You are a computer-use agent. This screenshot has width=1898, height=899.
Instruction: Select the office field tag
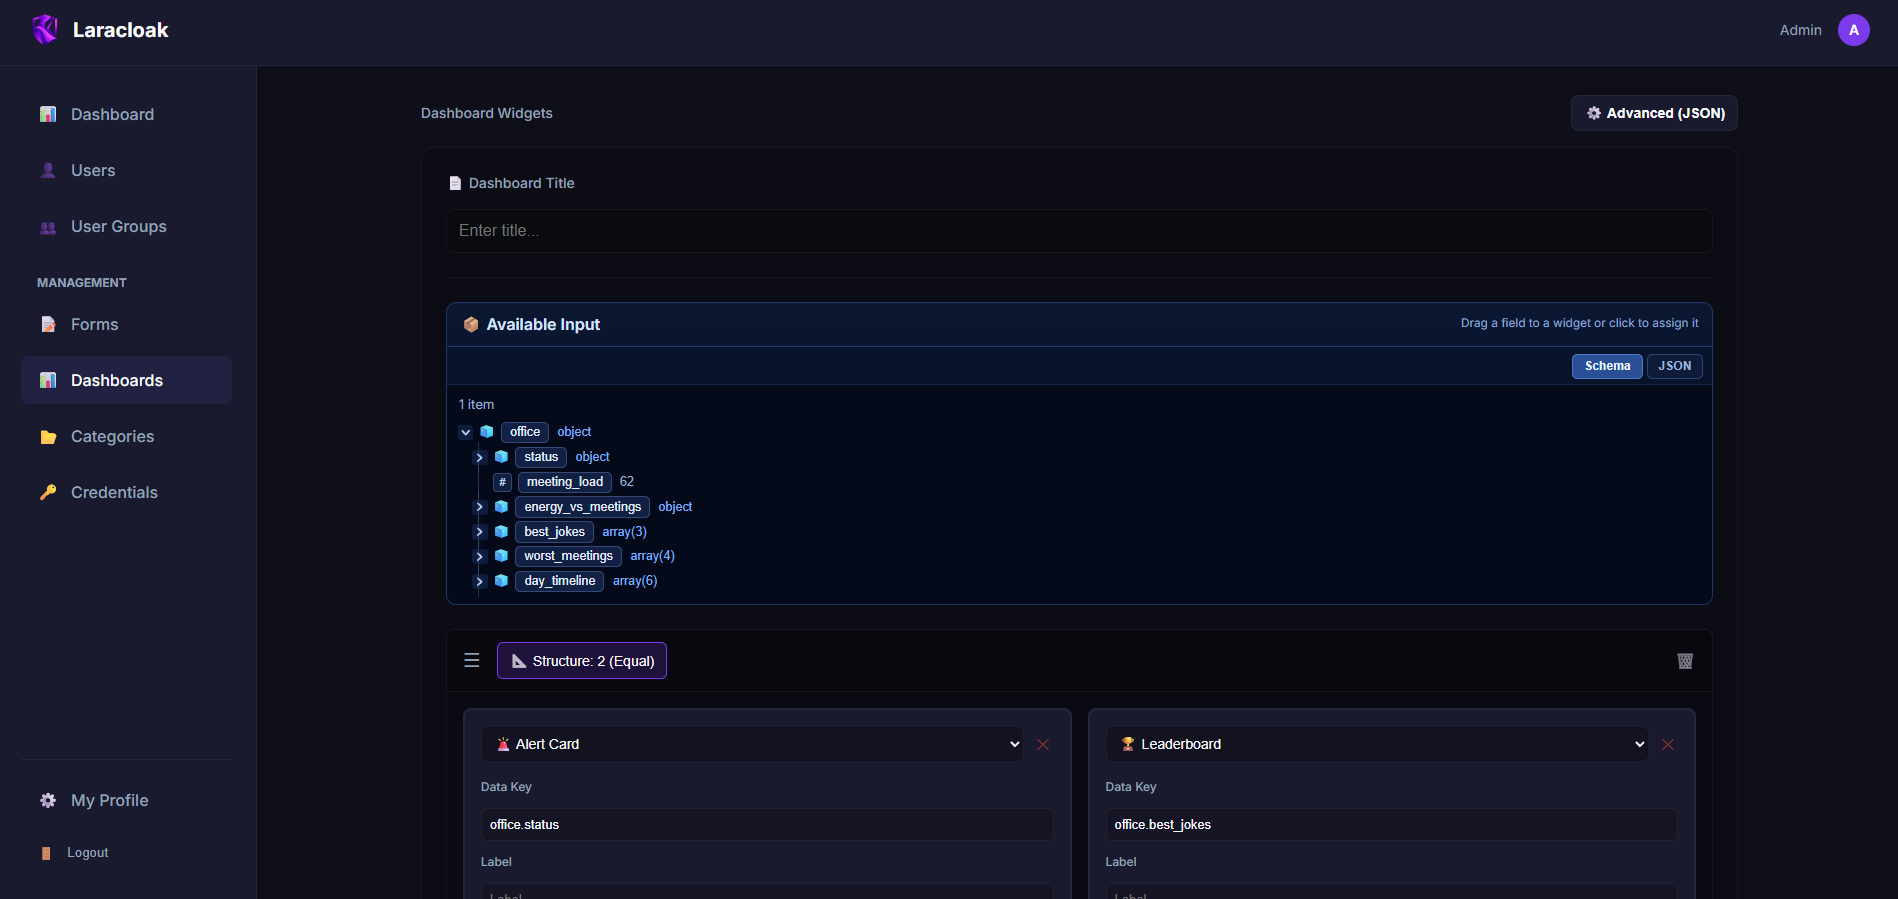(525, 432)
